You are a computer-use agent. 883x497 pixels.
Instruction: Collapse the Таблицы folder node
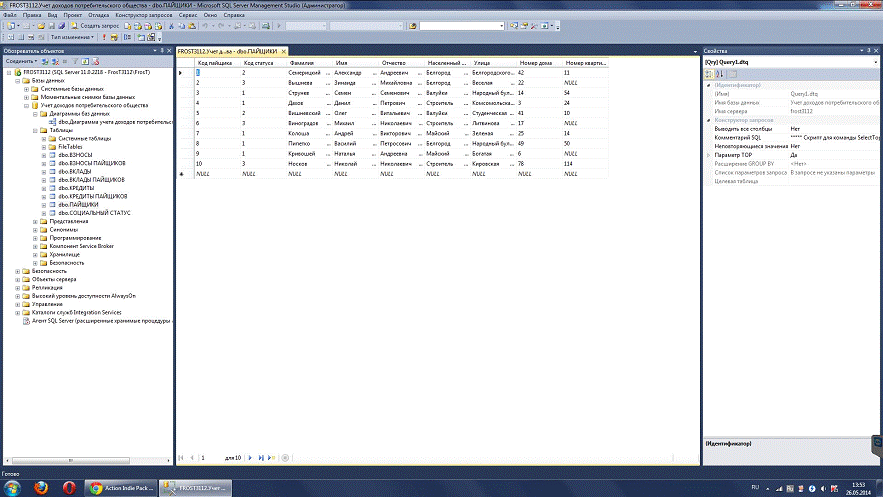[35, 130]
